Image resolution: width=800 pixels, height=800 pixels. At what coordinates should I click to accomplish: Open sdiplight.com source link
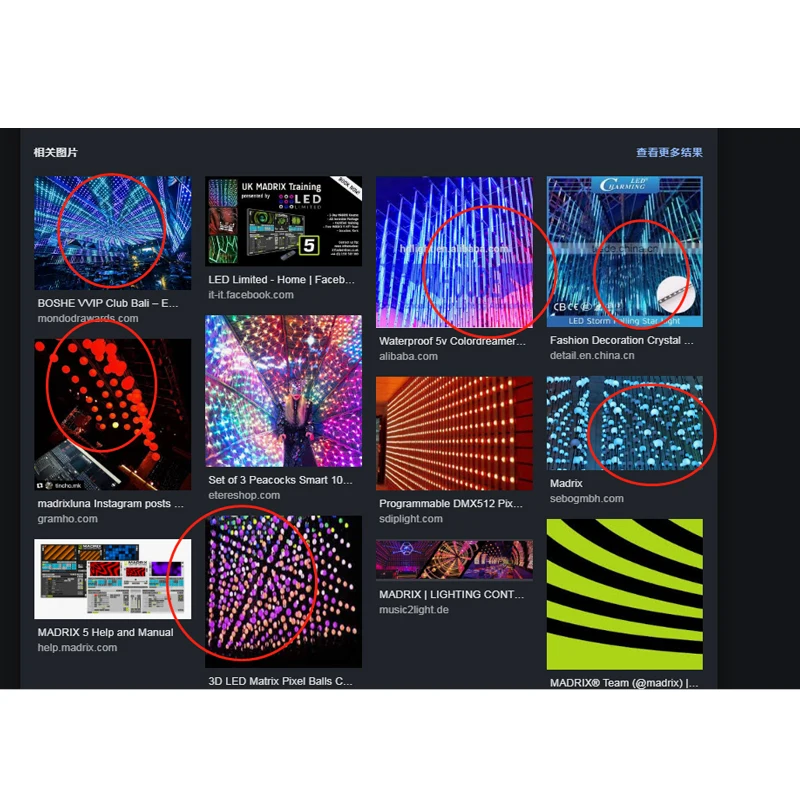[411, 519]
